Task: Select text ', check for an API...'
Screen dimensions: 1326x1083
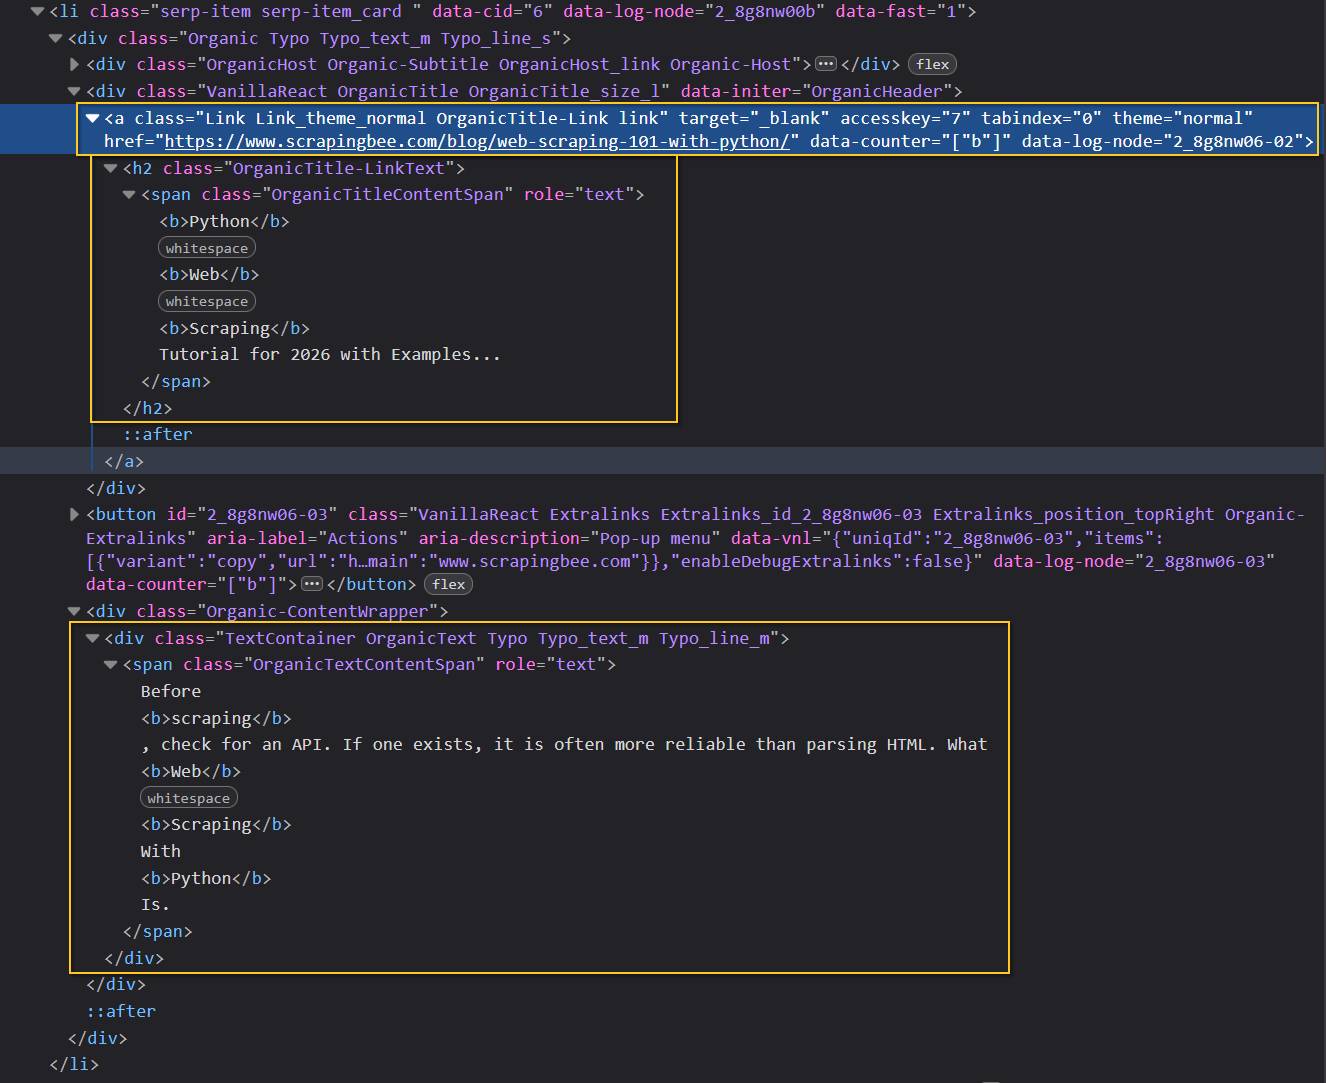Action: click(564, 744)
